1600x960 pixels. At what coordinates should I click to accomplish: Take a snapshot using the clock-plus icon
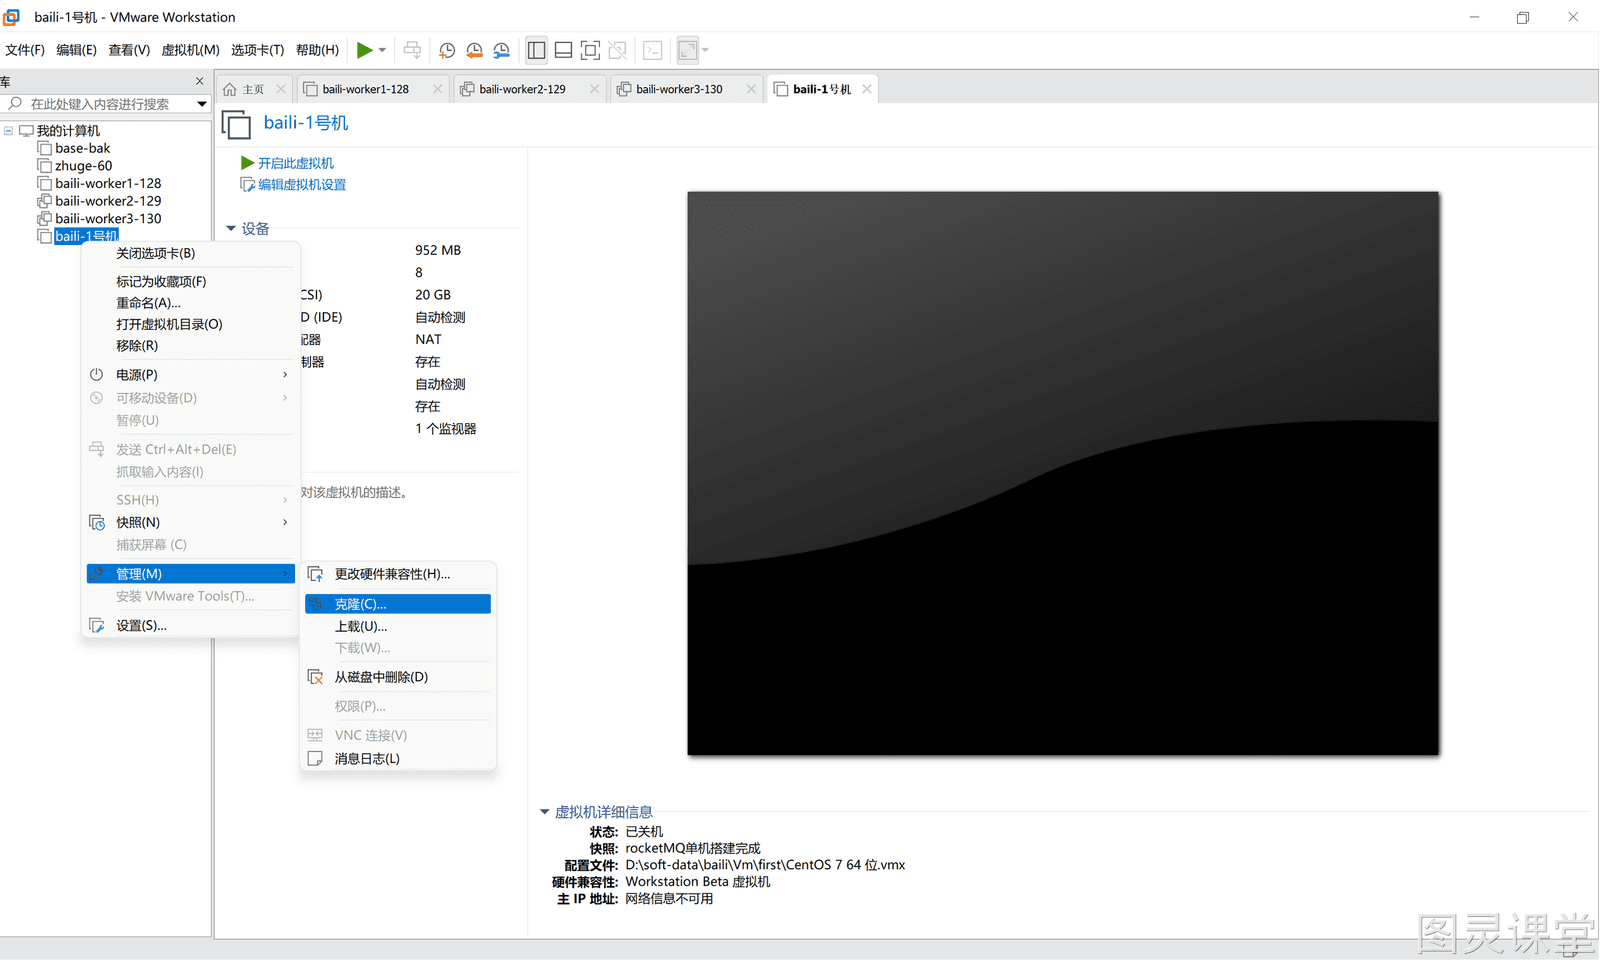[x=447, y=50]
